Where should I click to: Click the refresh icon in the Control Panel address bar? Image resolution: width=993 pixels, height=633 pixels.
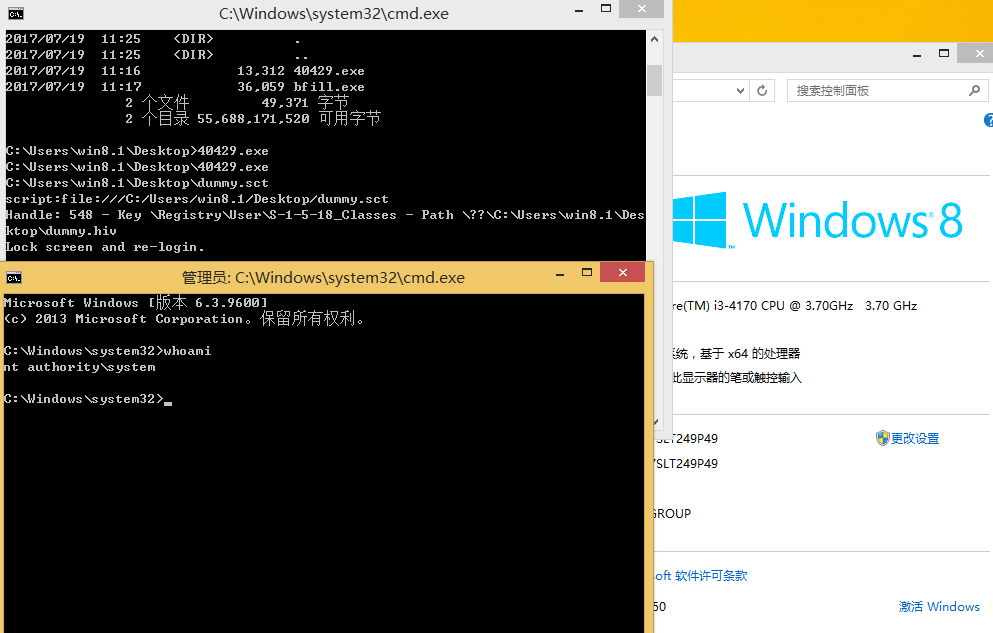click(x=763, y=89)
